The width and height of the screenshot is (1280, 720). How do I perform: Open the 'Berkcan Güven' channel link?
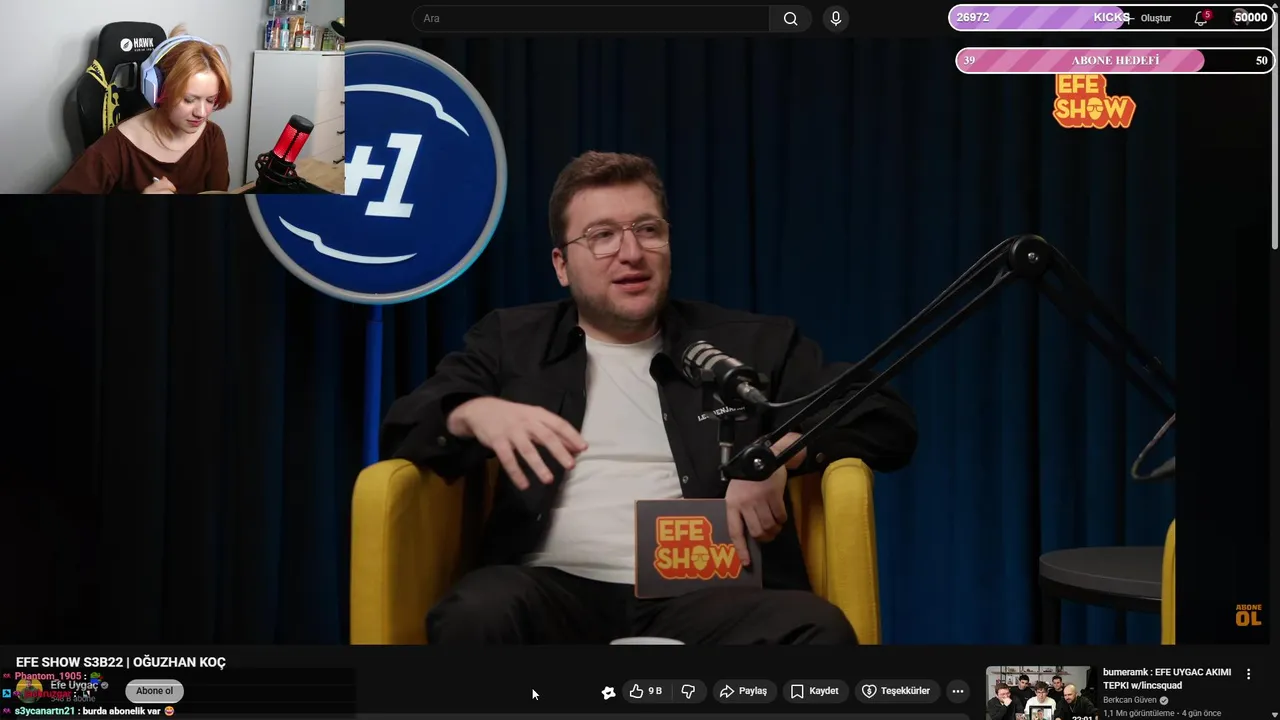pyautogui.click(x=1129, y=700)
